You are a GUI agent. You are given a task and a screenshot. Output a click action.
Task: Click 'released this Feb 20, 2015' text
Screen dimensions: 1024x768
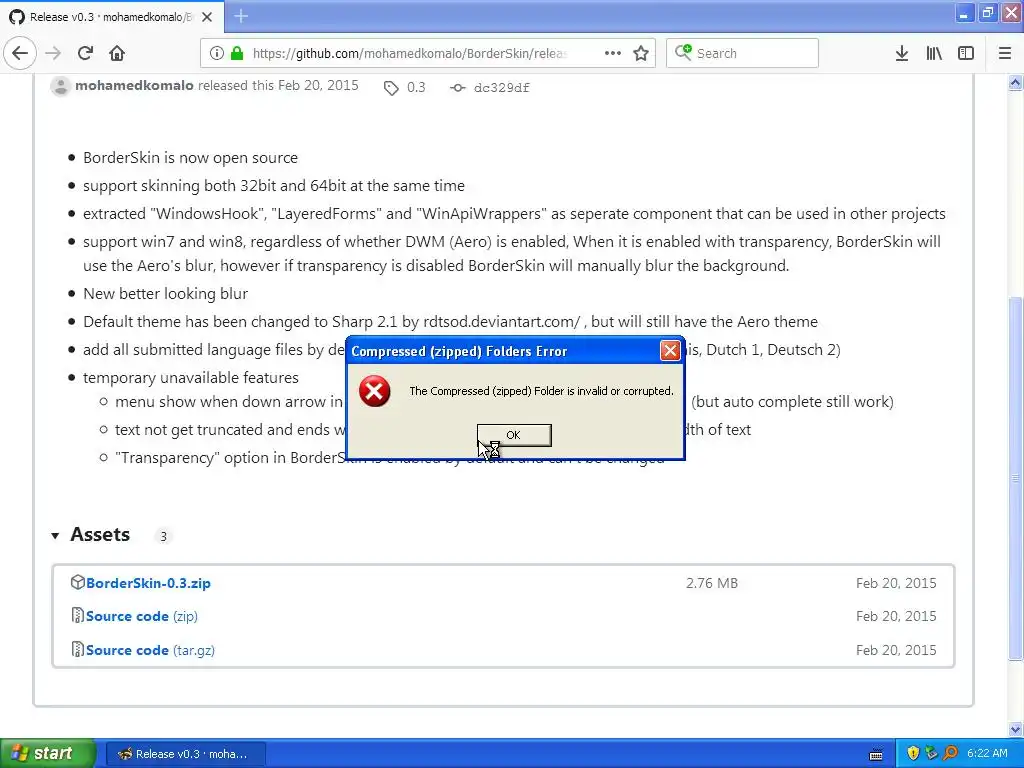click(x=278, y=86)
